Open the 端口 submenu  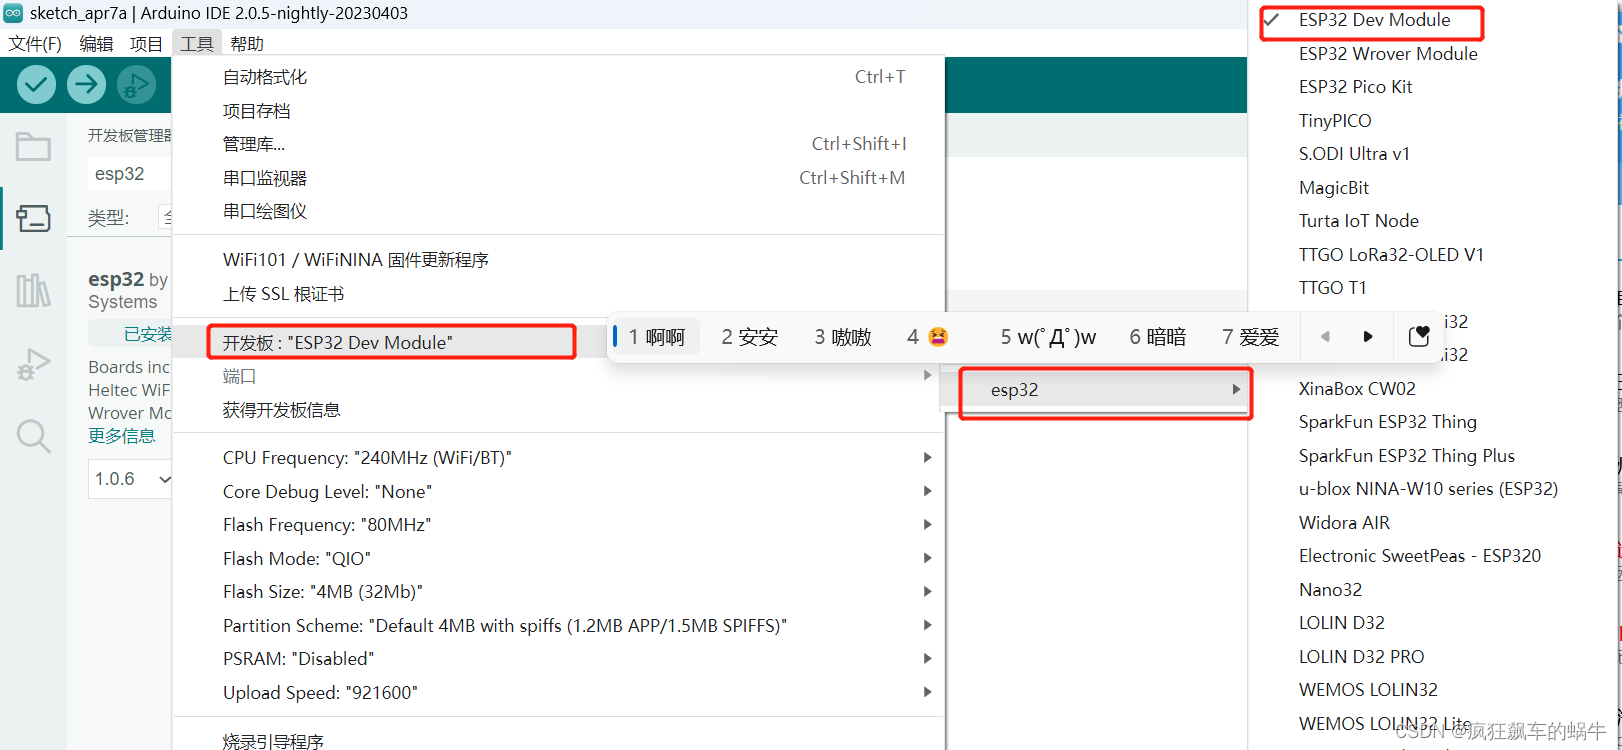[x=558, y=376]
